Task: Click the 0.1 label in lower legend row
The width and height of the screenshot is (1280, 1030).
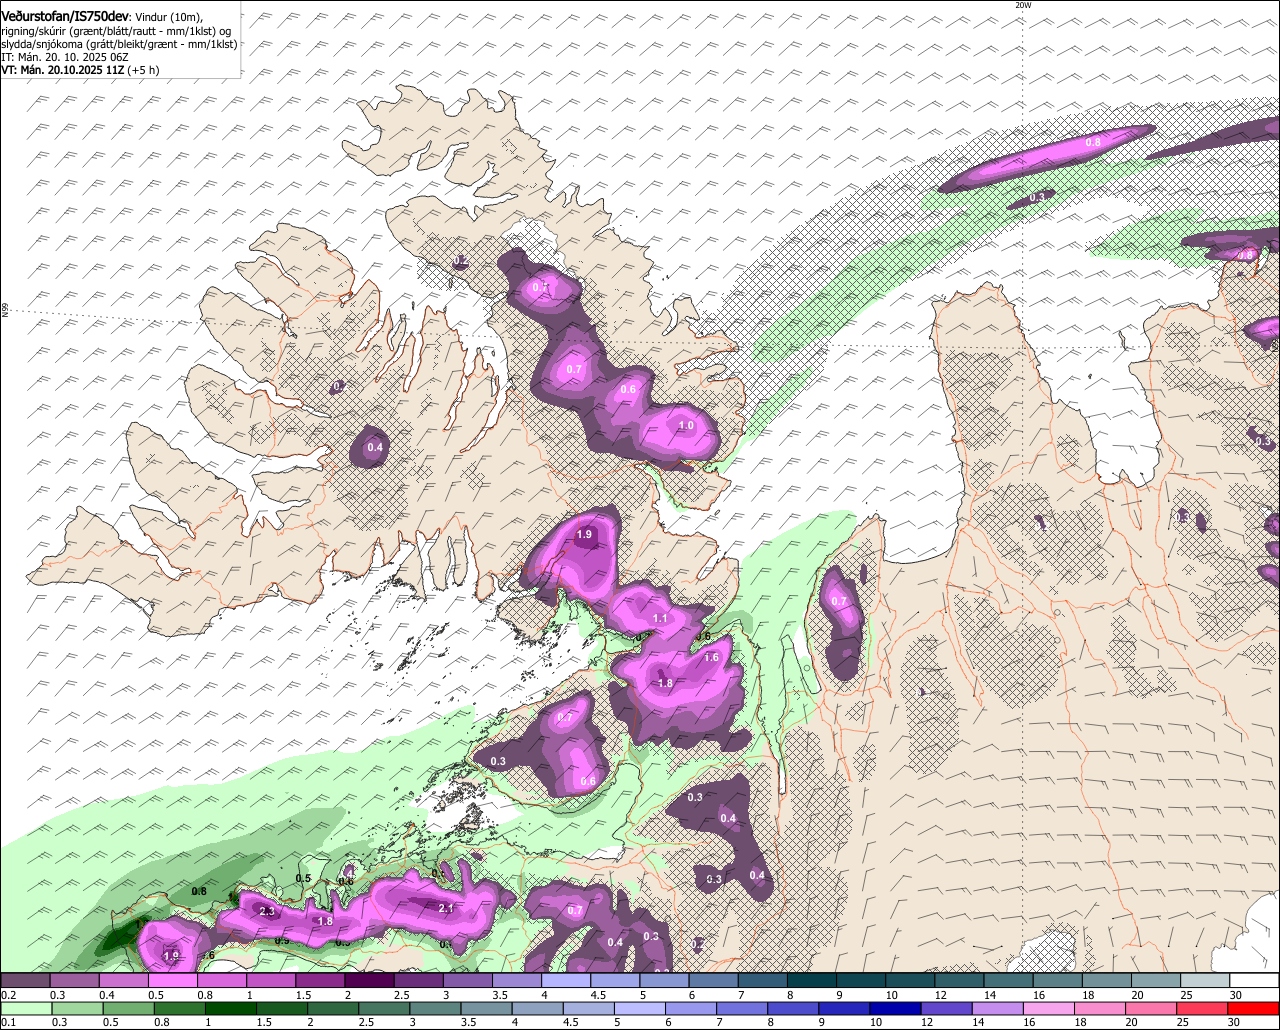Action: click(8, 1022)
